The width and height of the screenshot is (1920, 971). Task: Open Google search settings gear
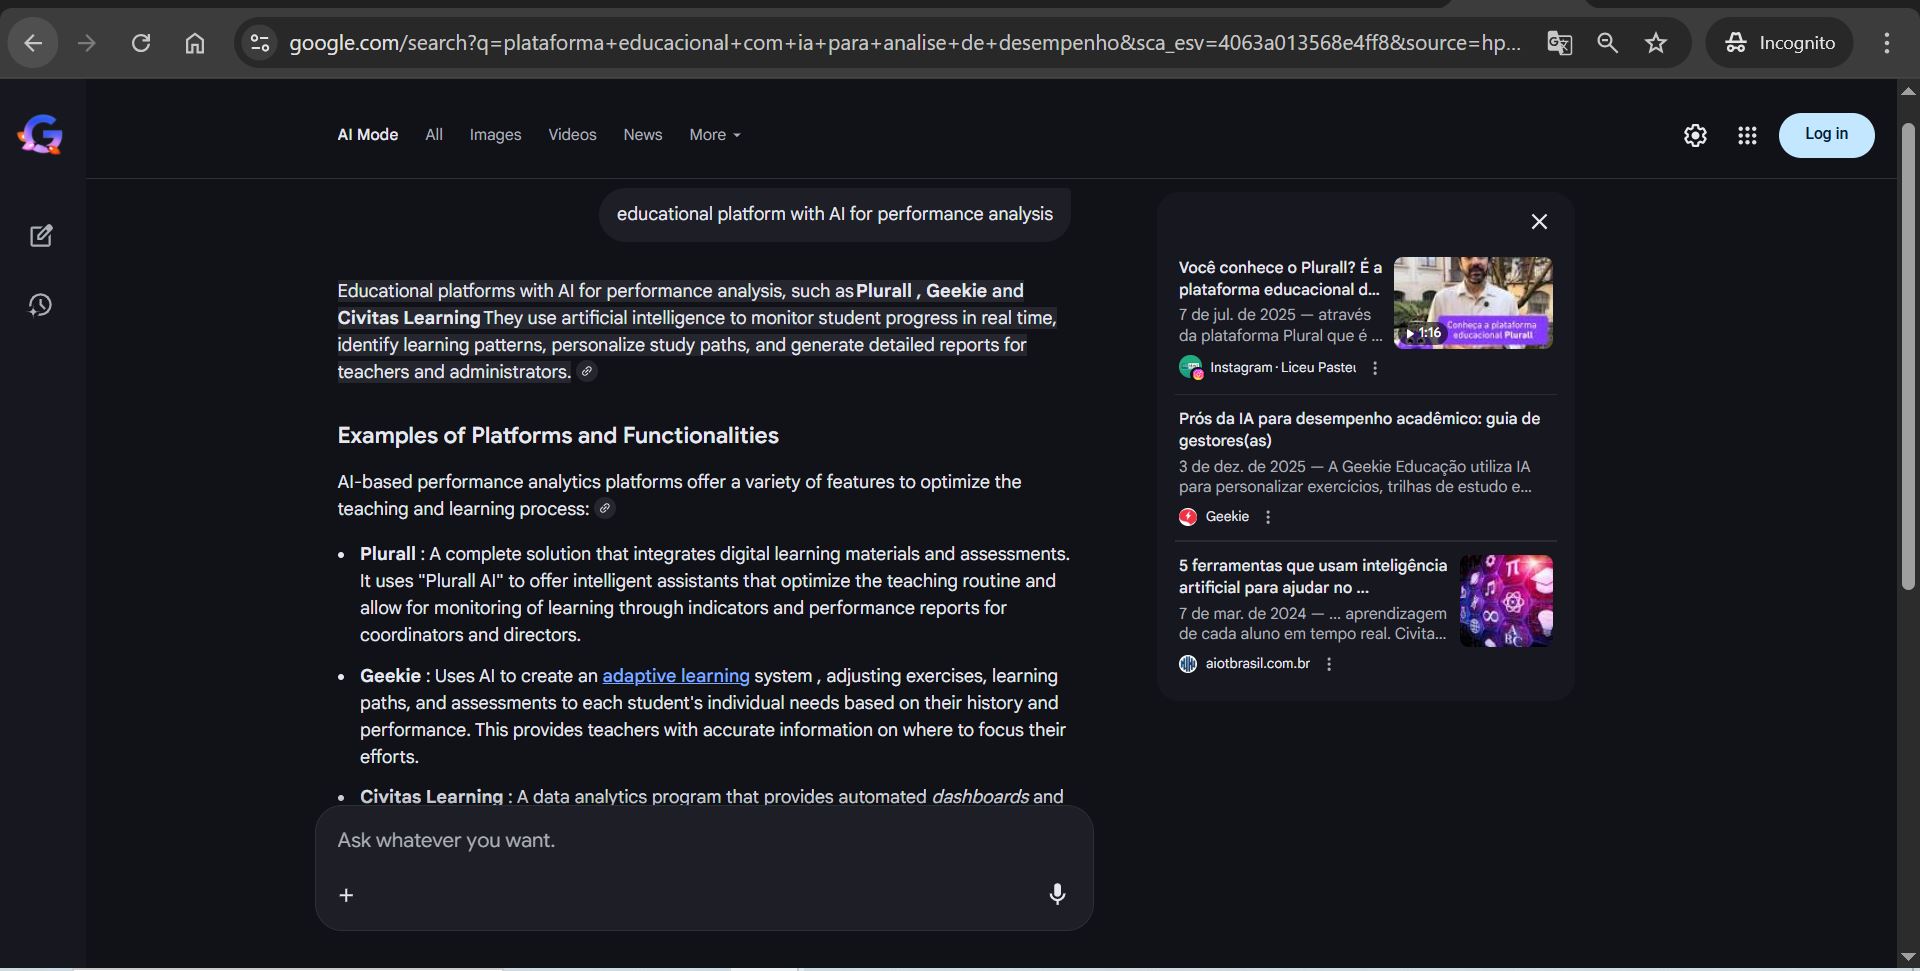point(1695,135)
